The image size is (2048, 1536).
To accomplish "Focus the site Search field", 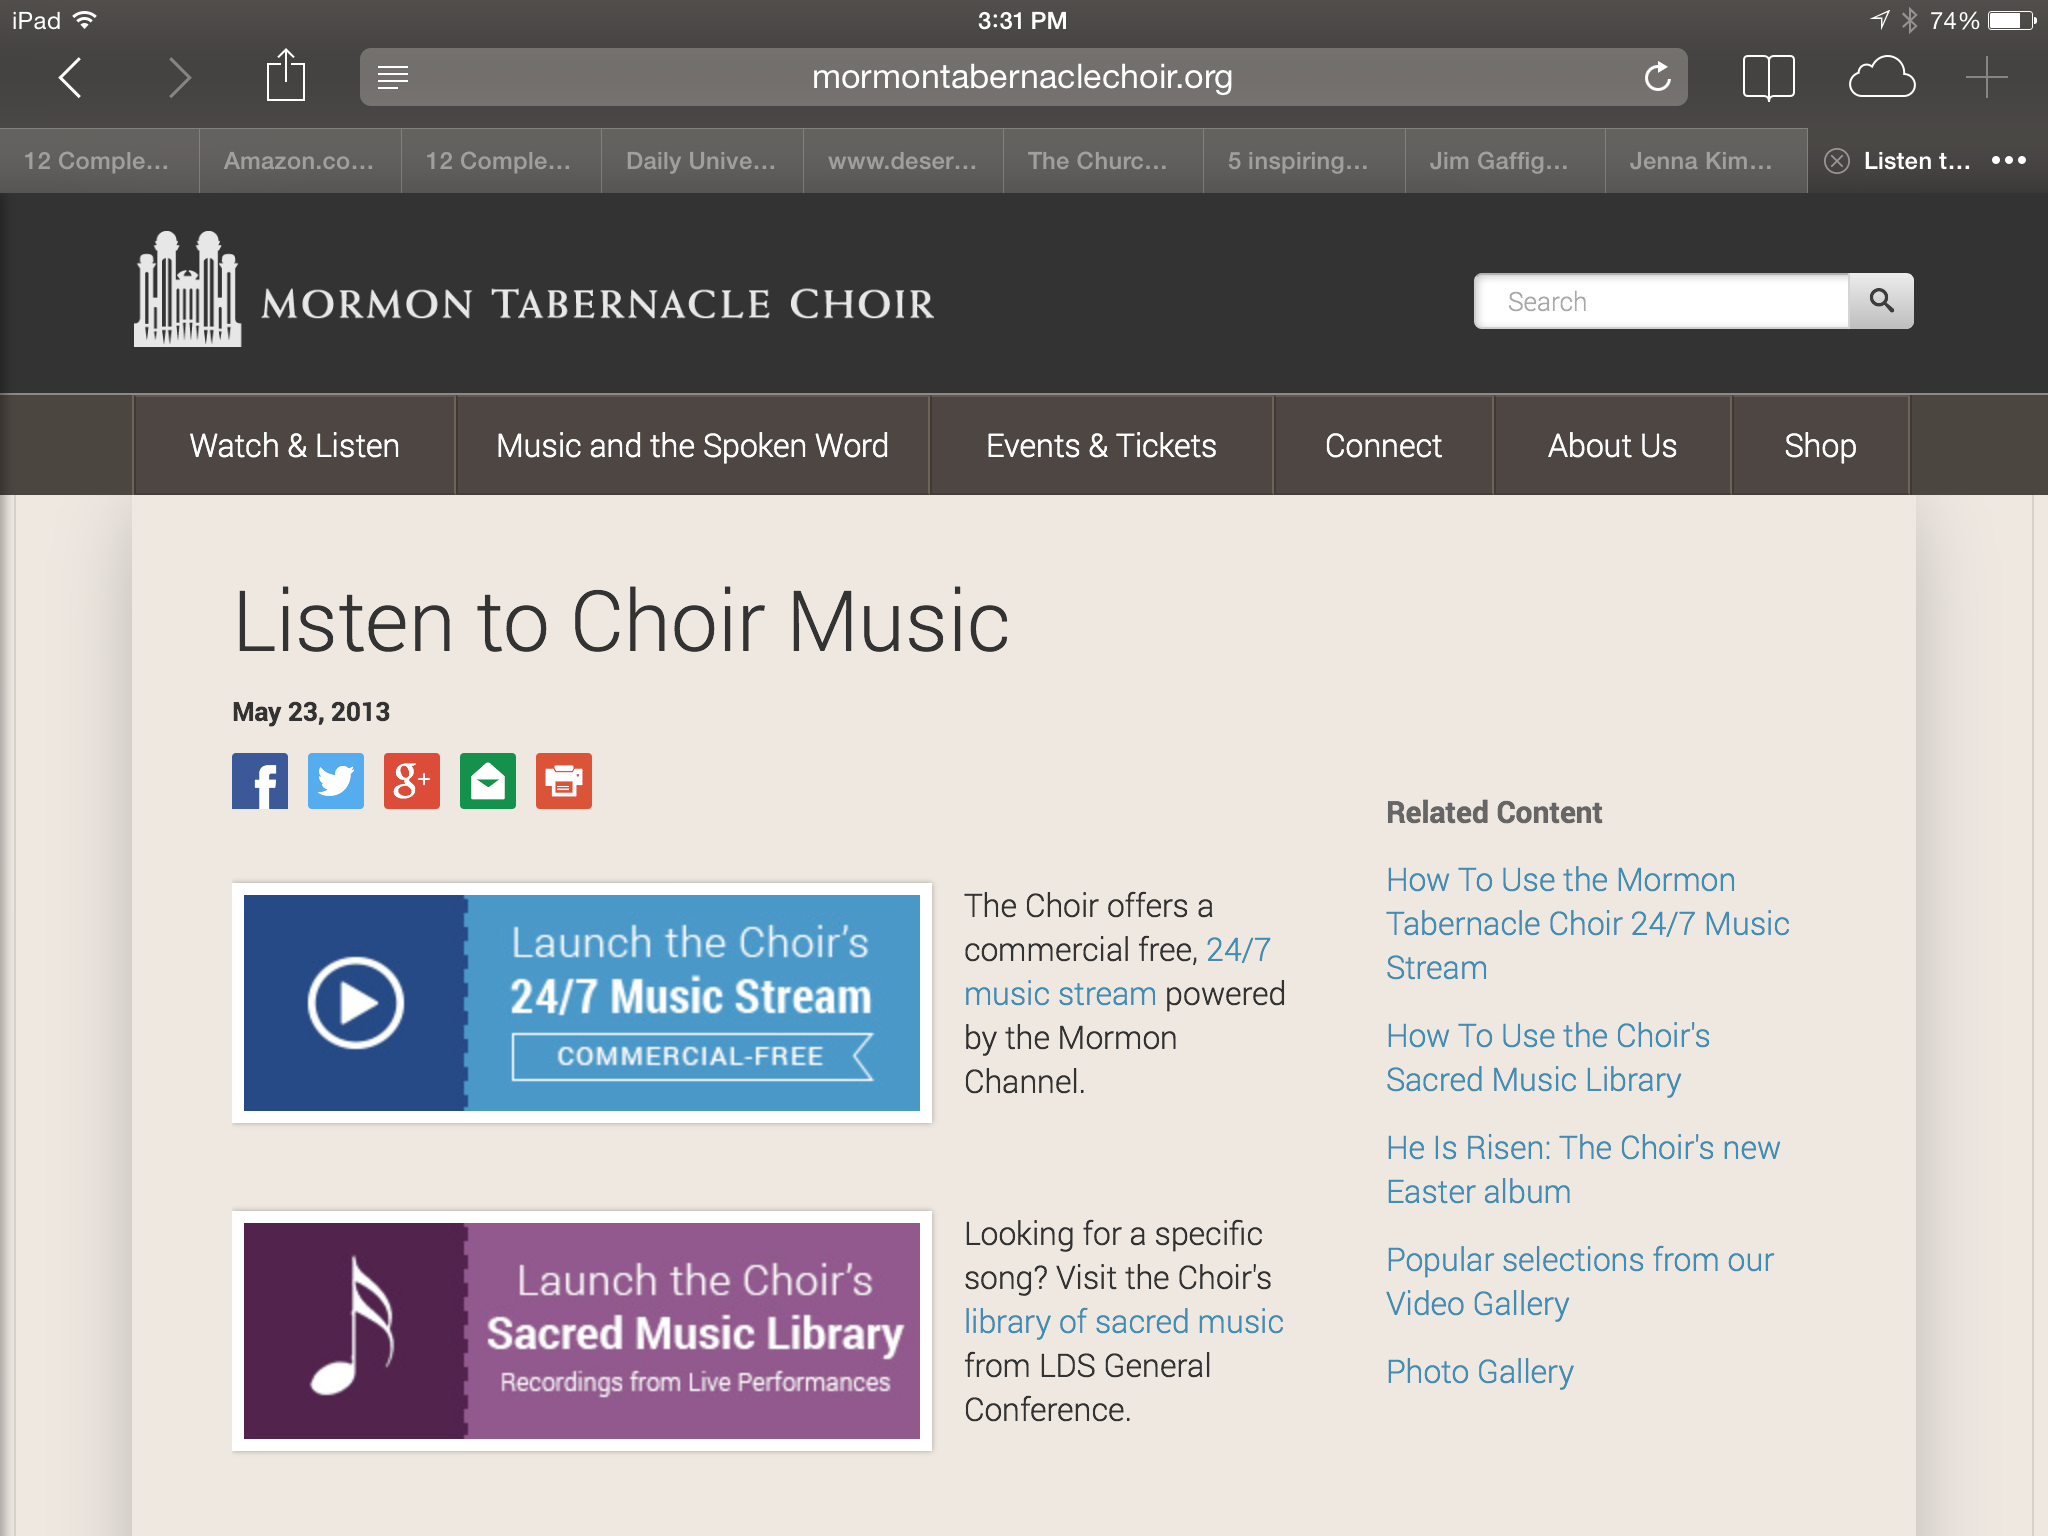I will point(1662,301).
